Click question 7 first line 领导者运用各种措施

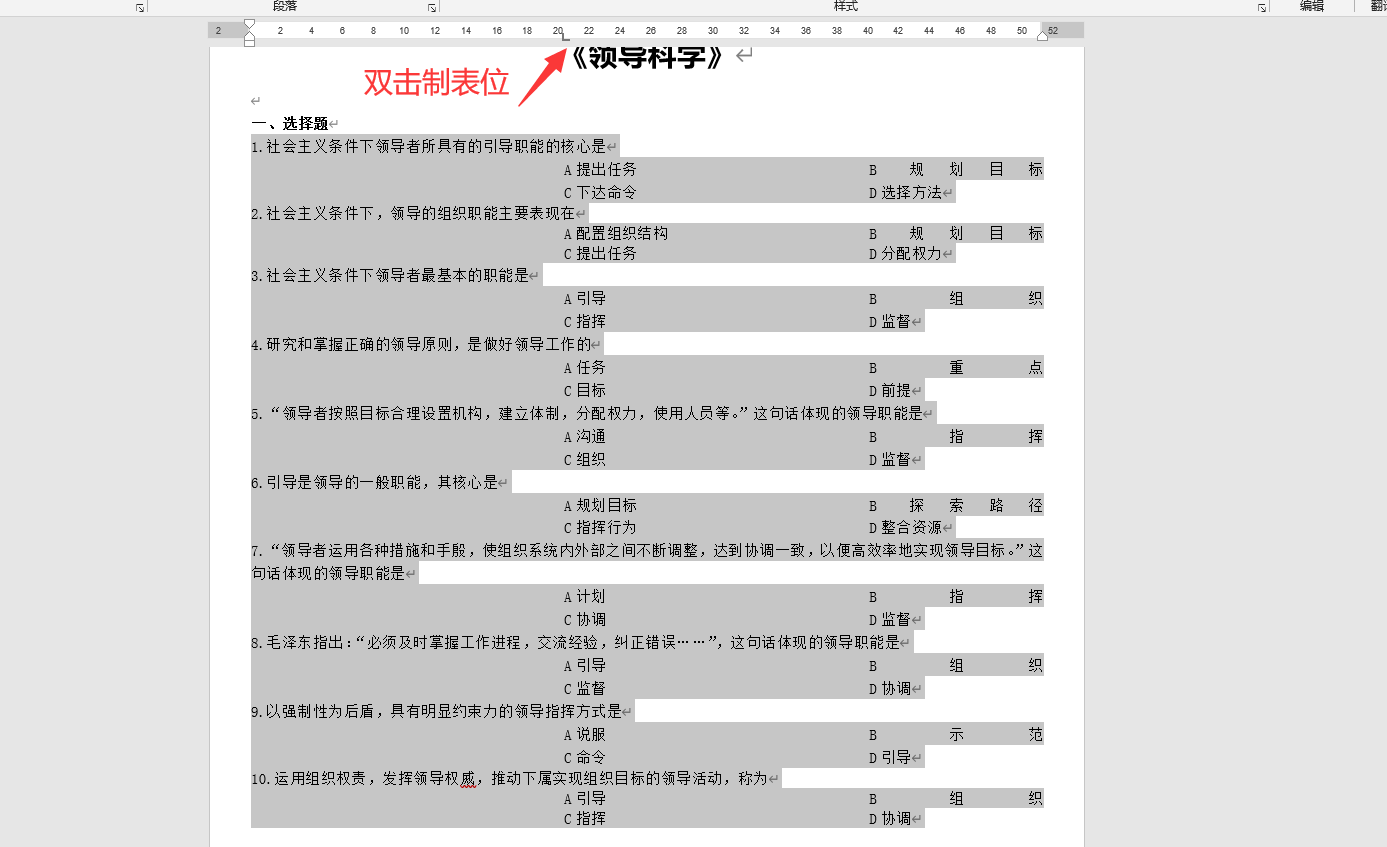point(647,551)
